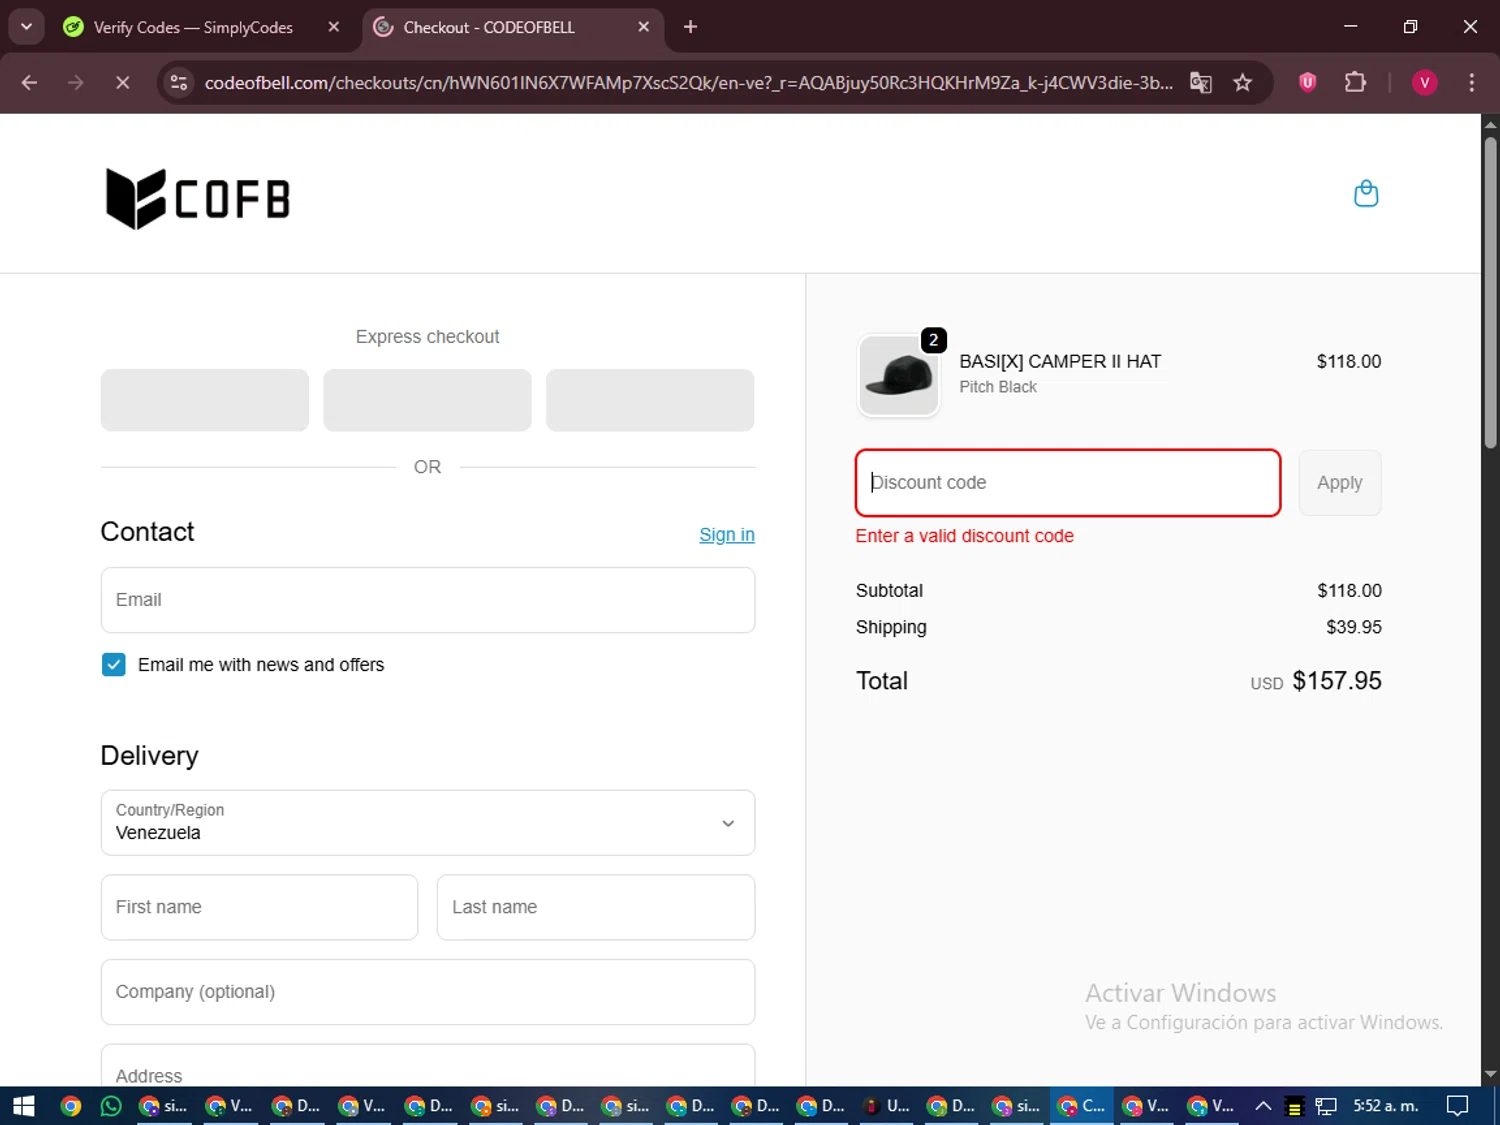
Task: Stop loading the page
Action: point(123,83)
